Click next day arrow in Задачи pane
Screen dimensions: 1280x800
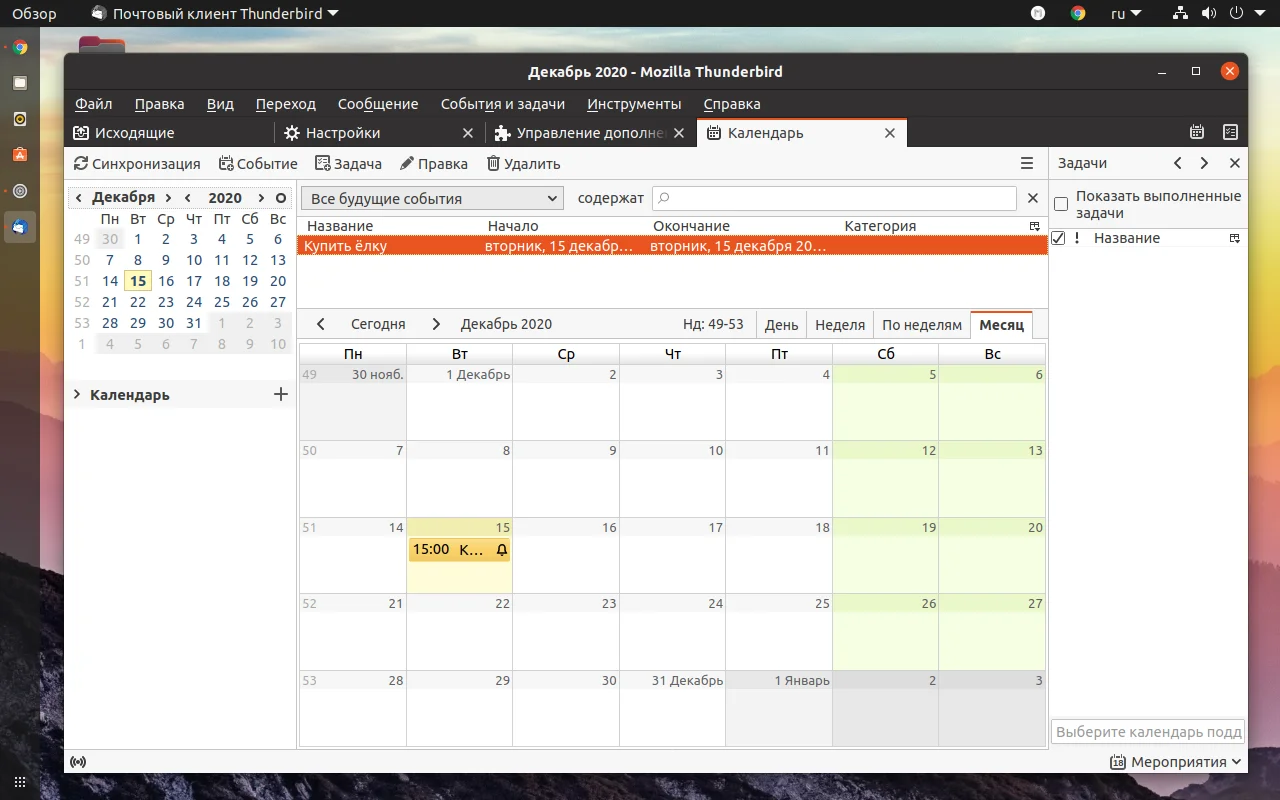click(x=1204, y=163)
